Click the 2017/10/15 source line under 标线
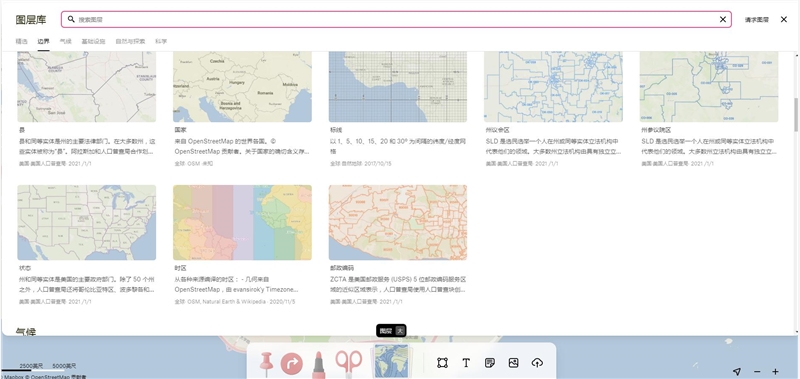The image size is (800, 379). [361, 164]
